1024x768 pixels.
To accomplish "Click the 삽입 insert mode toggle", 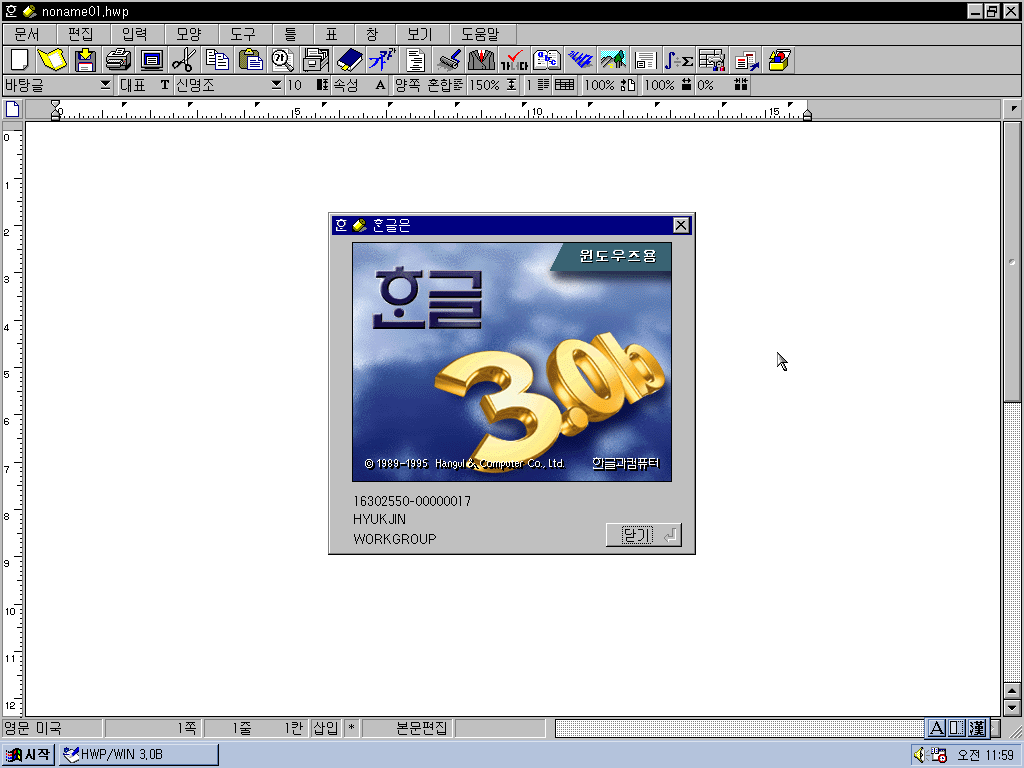I will click(325, 728).
